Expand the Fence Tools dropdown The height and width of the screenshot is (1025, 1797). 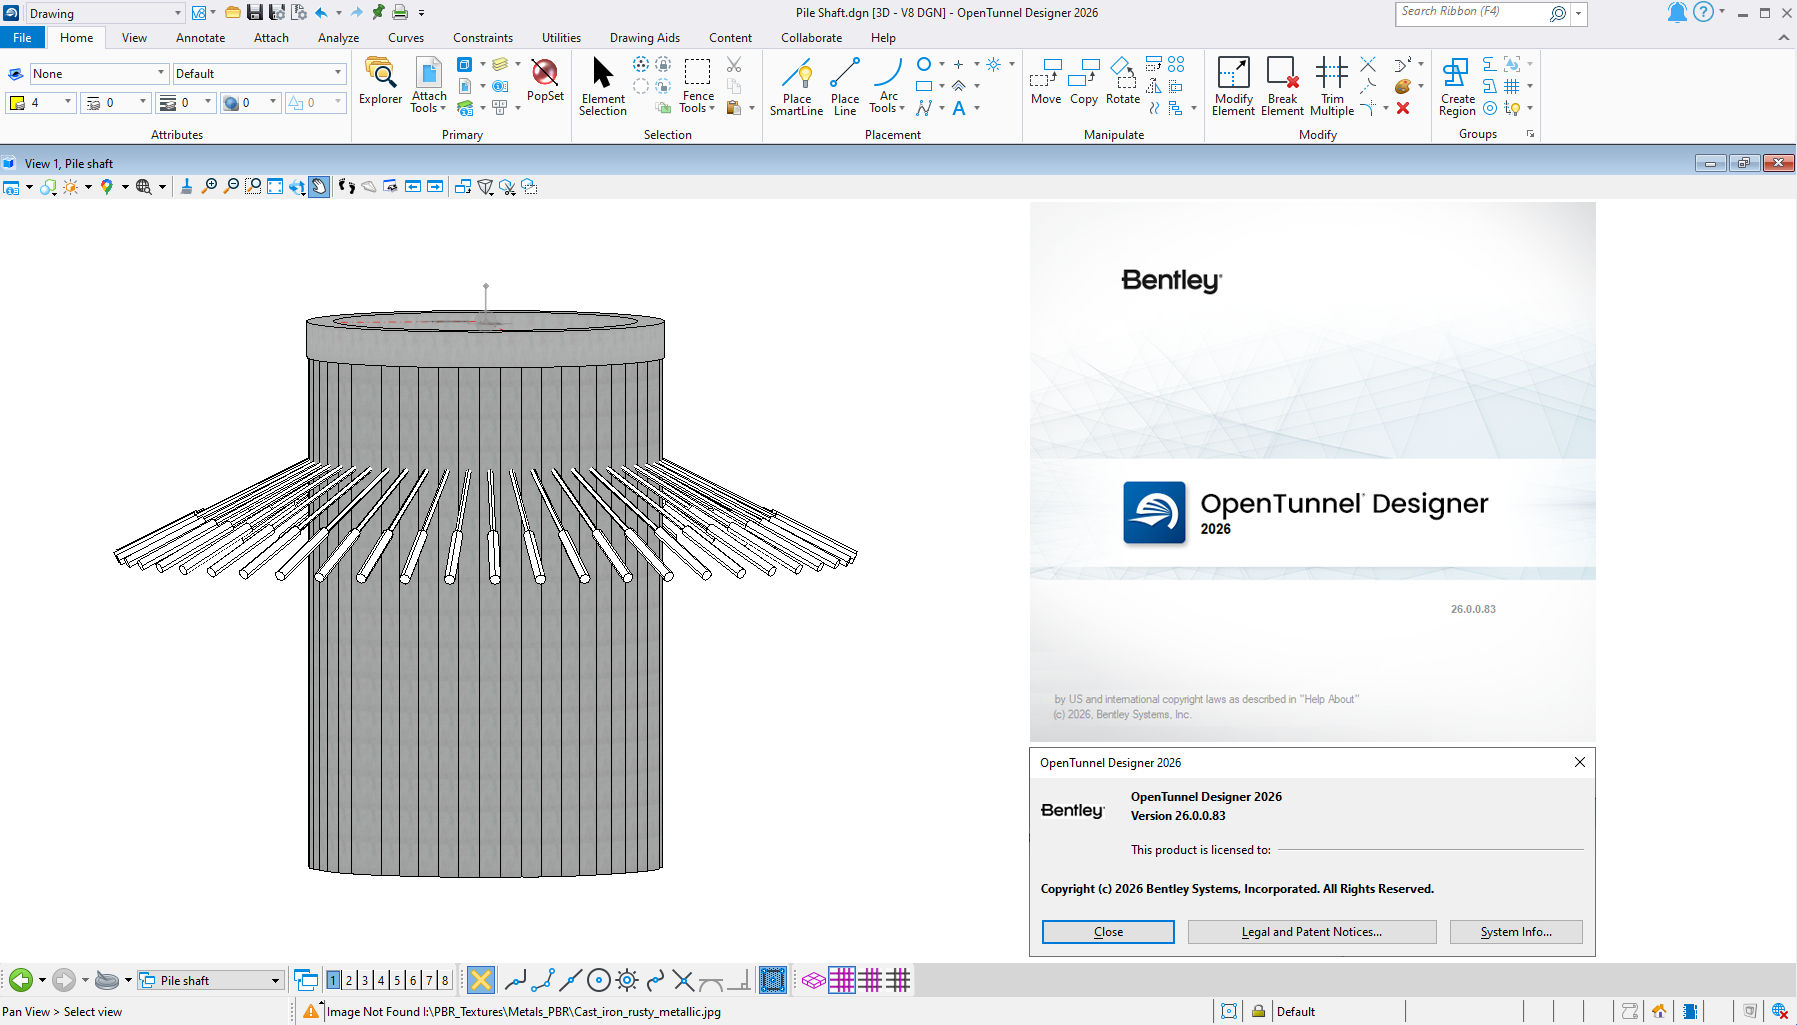click(697, 87)
